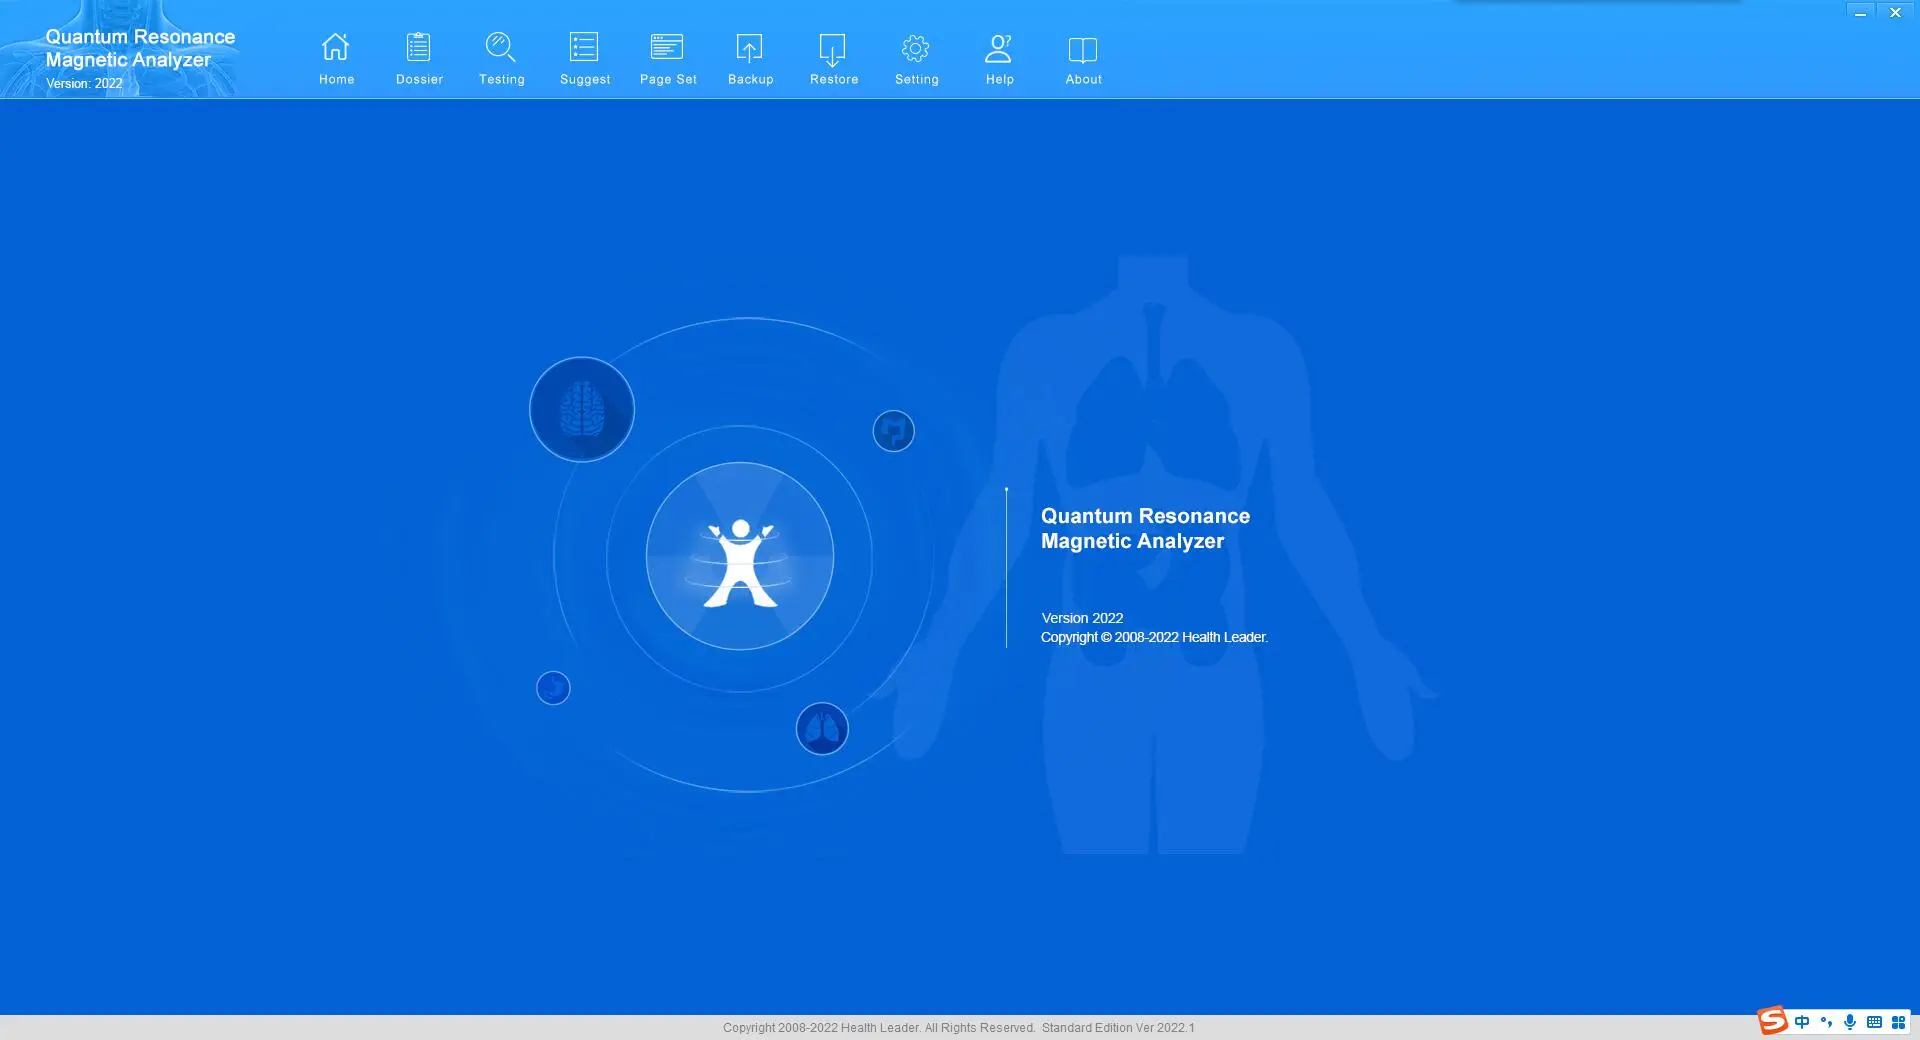1920x1040 pixels.
Task: Open the IME soft keyboard
Action: point(1874,1022)
